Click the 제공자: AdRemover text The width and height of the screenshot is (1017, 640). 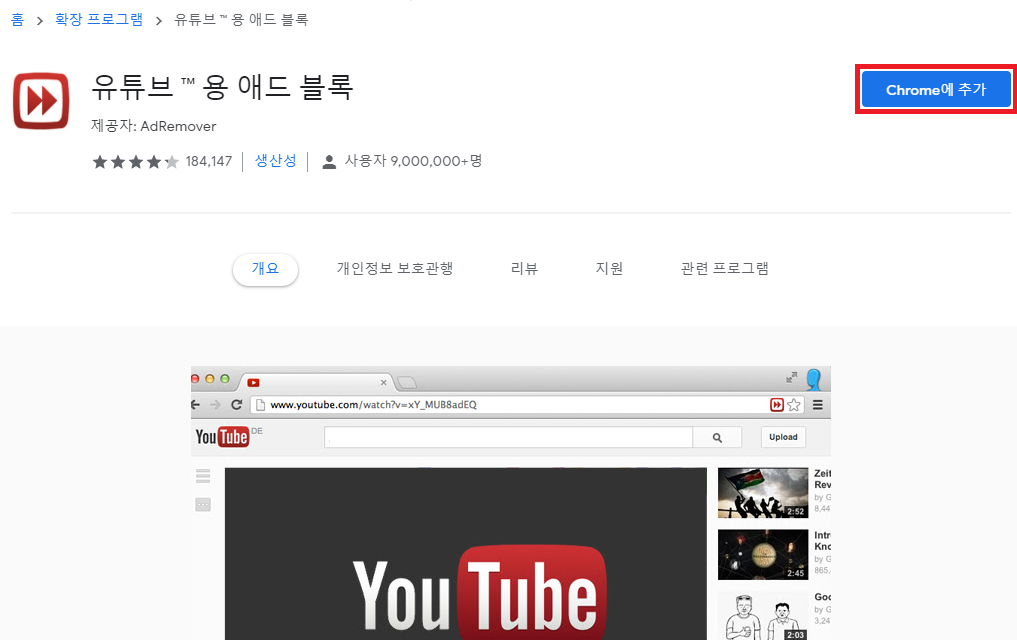click(154, 126)
